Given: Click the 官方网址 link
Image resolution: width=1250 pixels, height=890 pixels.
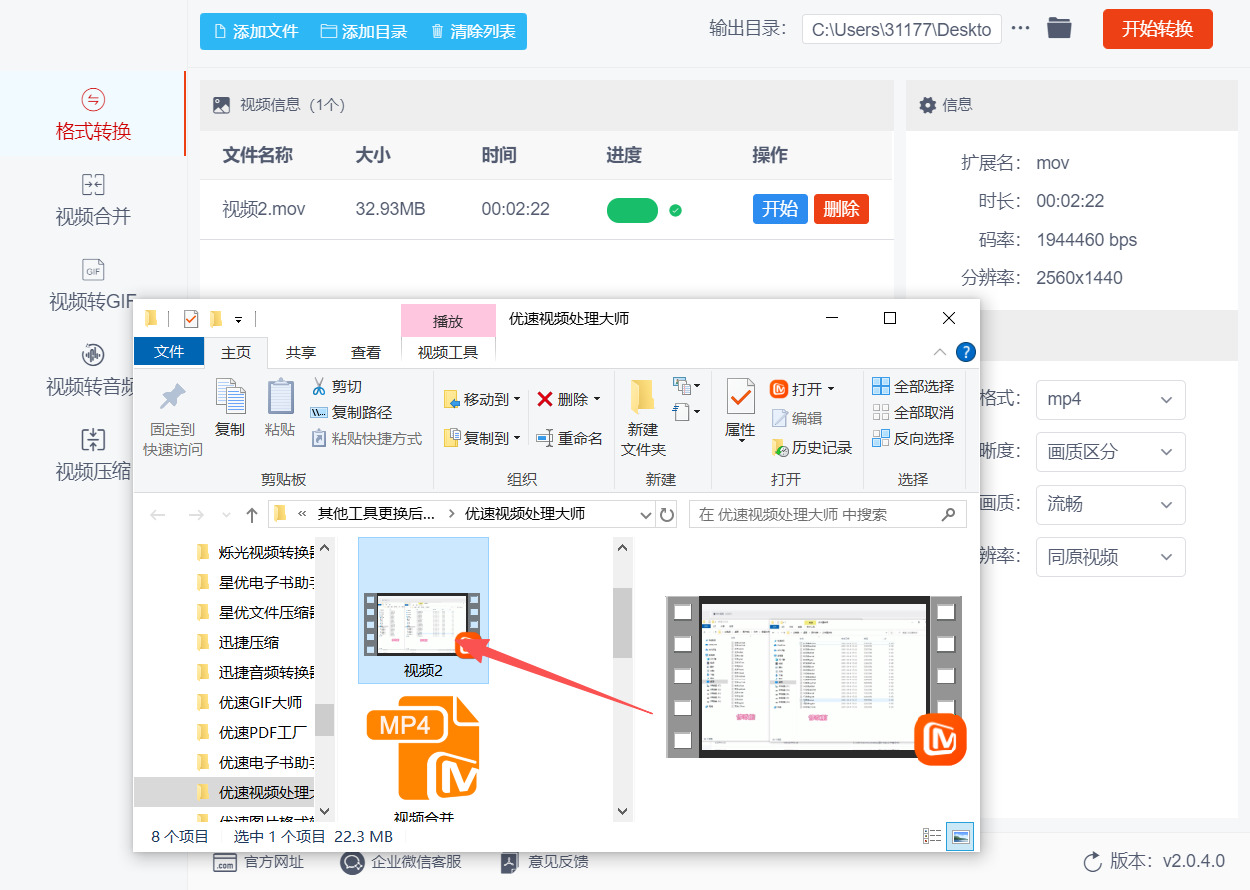Looking at the screenshot, I should pyautogui.click(x=257, y=861).
